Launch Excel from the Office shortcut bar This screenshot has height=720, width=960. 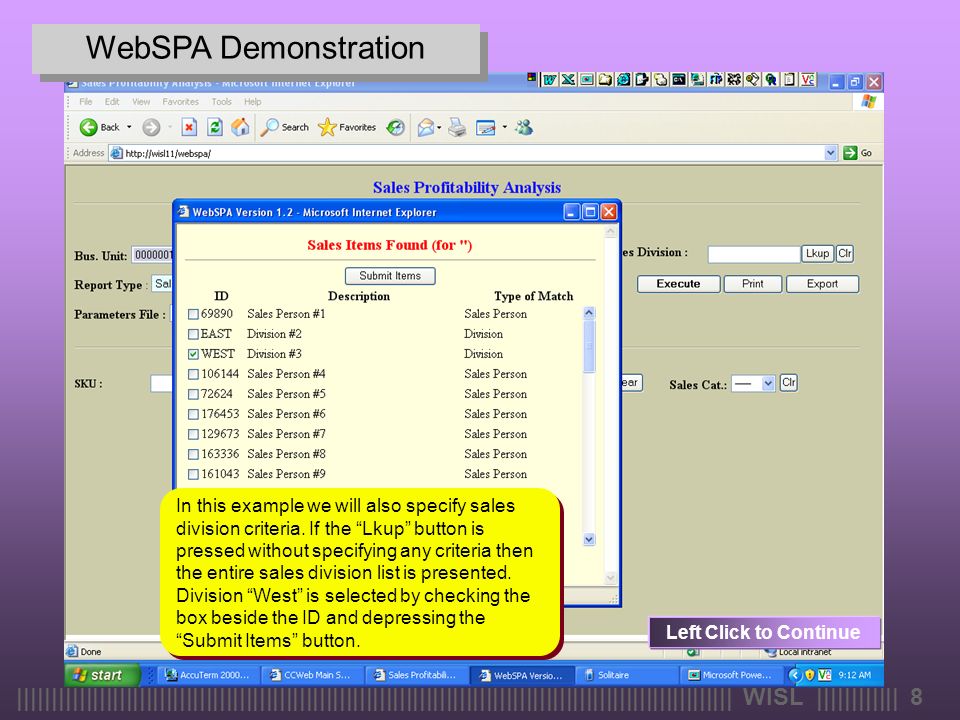pos(568,80)
